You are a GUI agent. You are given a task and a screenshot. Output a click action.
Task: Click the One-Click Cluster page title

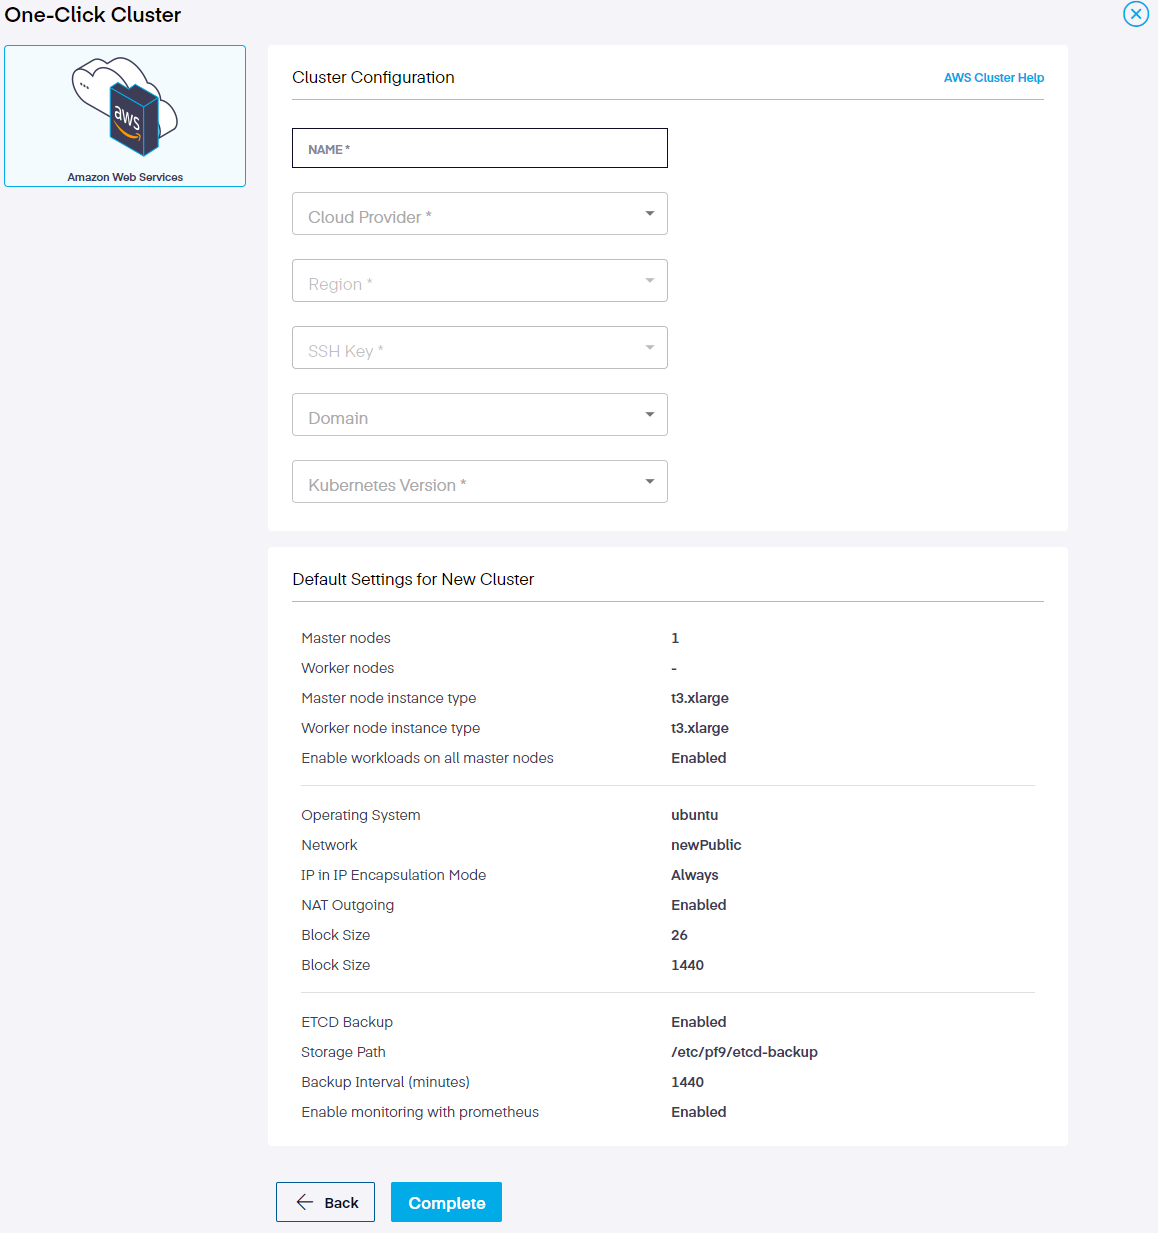click(x=93, y=15)
